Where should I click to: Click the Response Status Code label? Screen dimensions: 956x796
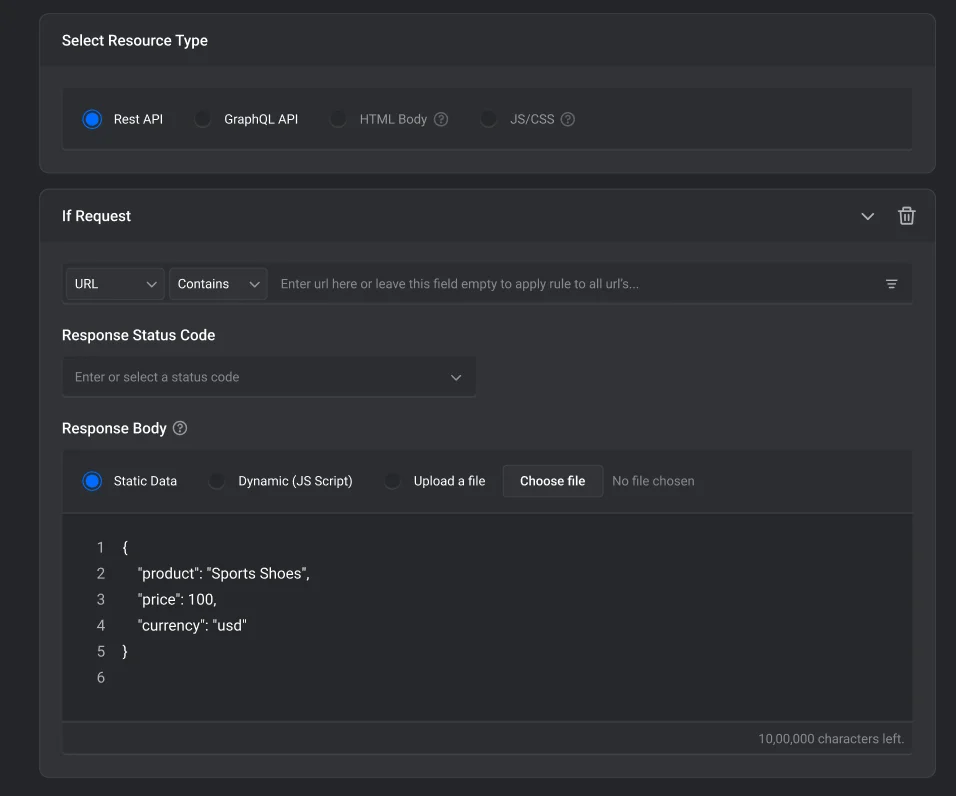click(138, 335)
